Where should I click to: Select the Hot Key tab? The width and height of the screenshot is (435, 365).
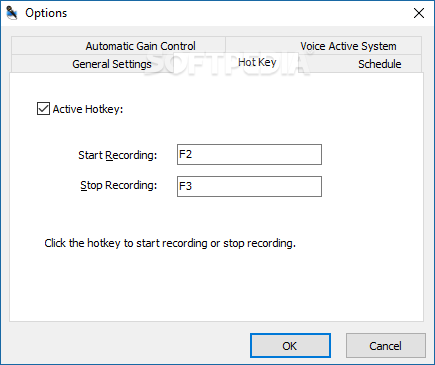(x=257, y=62)
